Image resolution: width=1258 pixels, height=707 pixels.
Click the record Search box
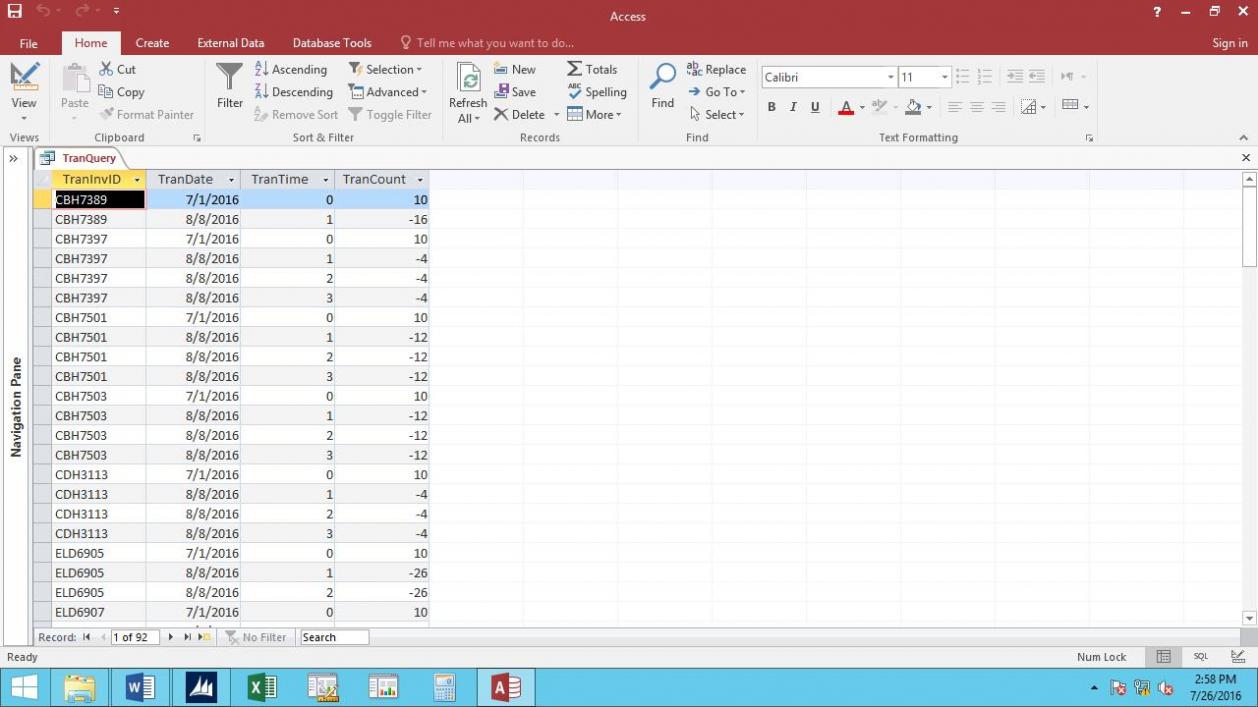(334, 637)
